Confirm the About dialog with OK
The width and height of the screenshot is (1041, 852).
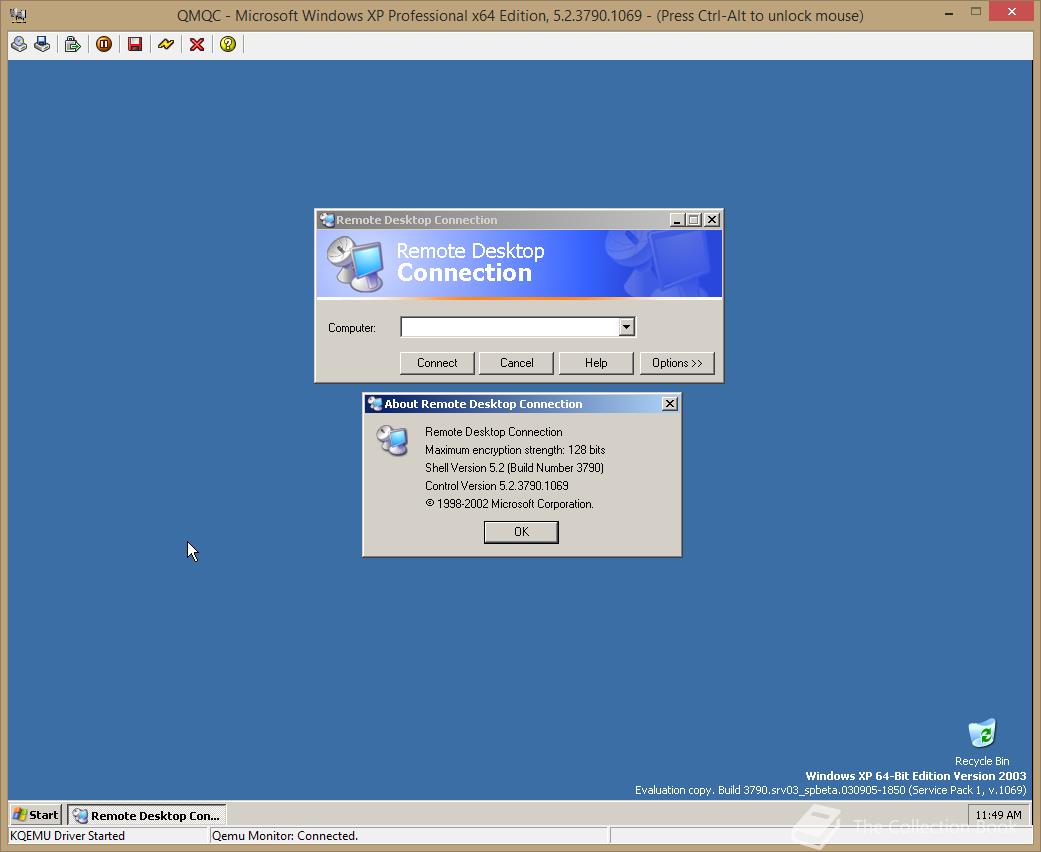coord(521,532)
